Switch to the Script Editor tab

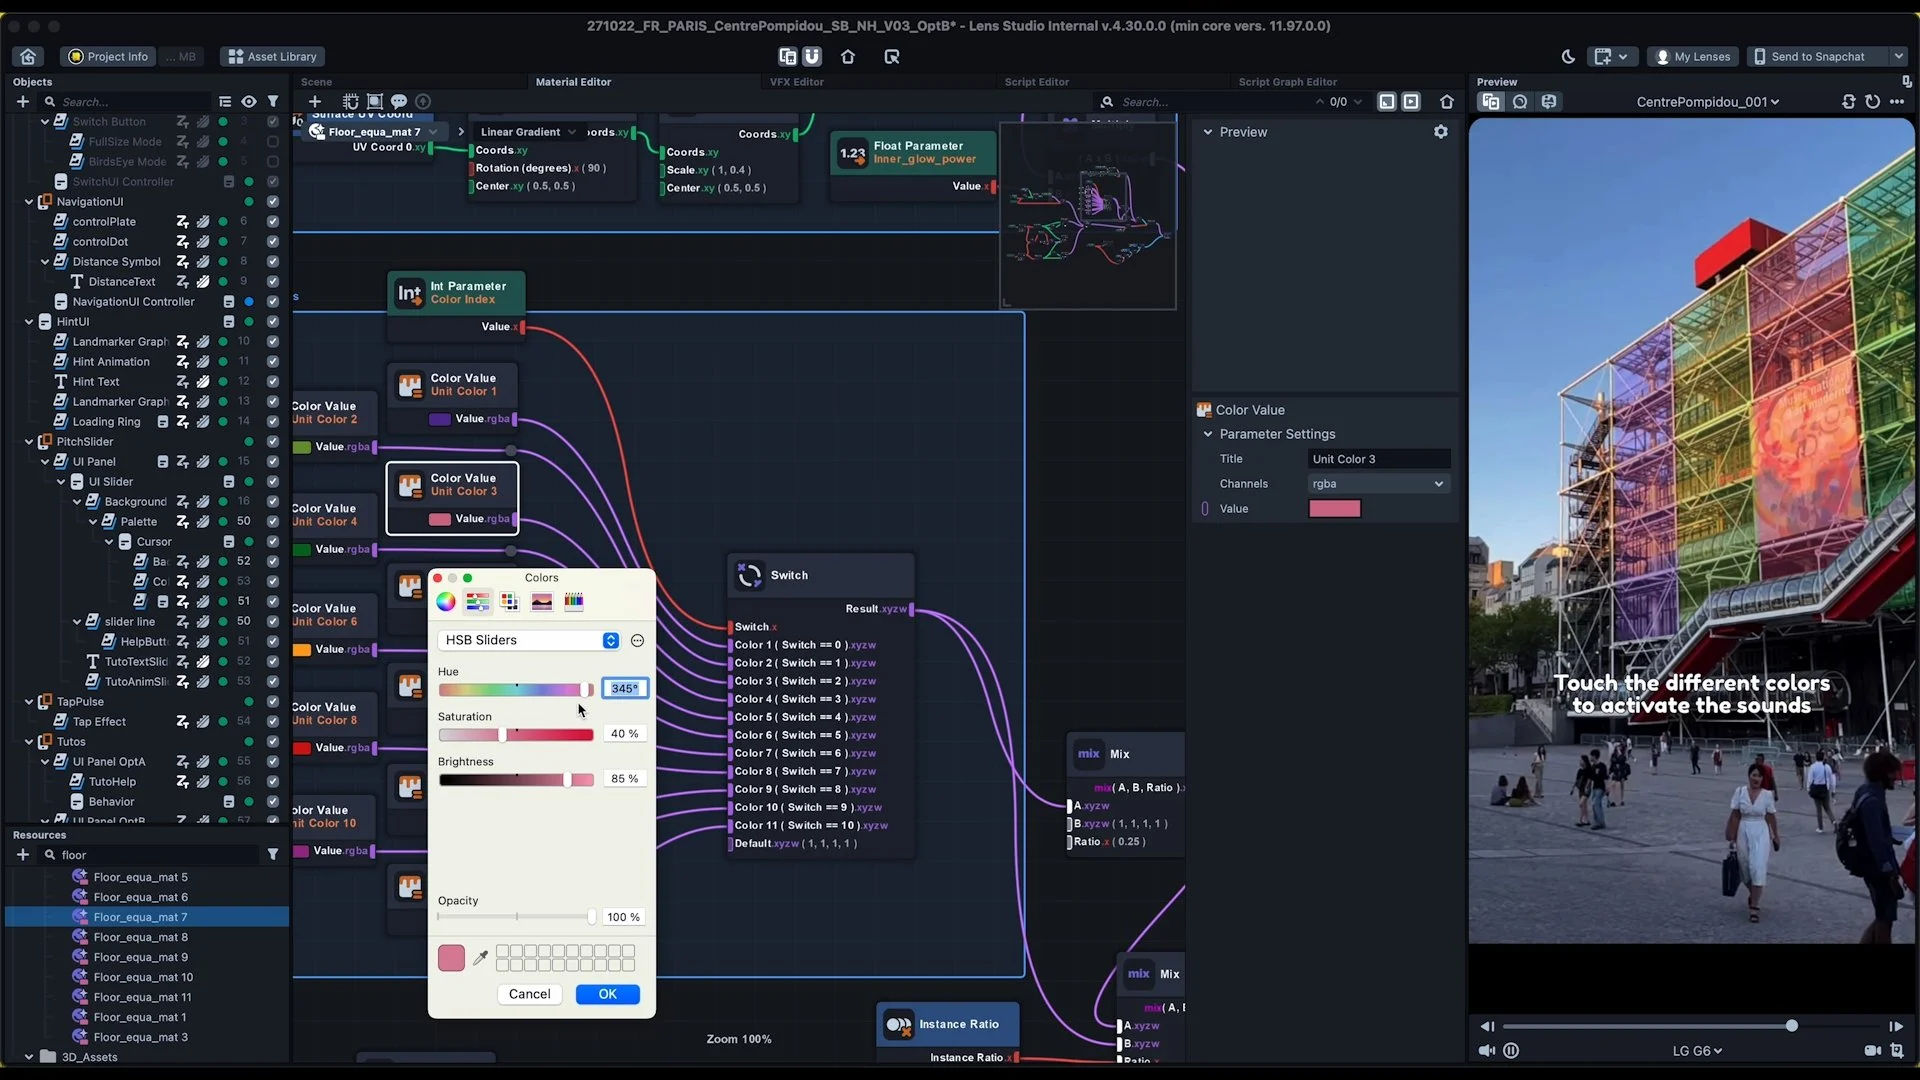coord(1036,82)
